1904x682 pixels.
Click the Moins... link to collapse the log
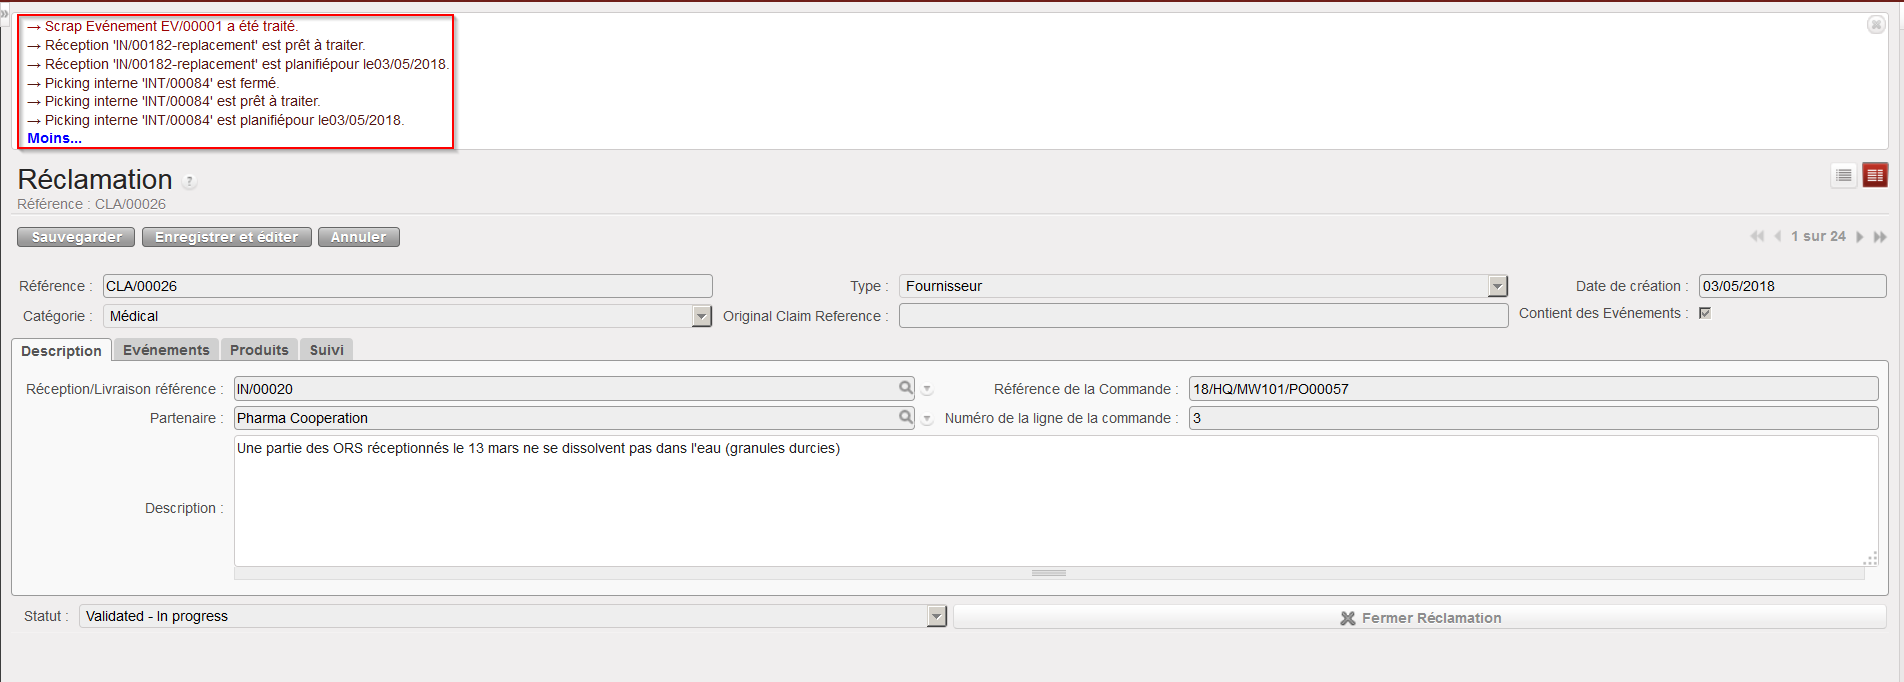[54, 139]
